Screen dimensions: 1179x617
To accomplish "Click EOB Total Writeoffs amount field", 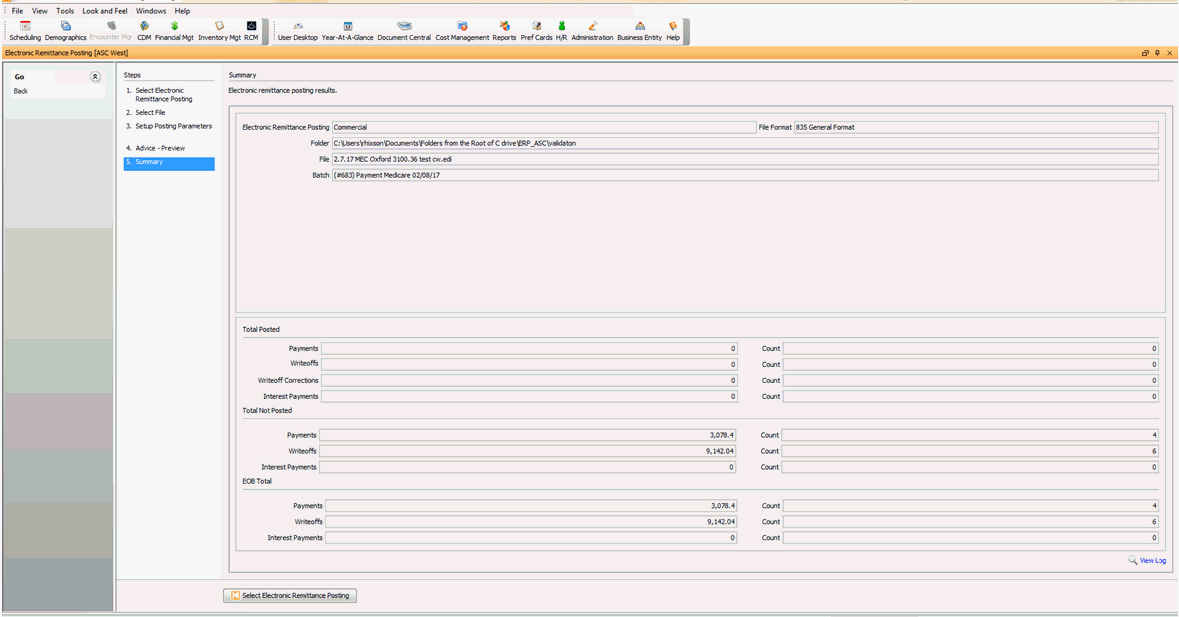I will pyautogui.click(x=532, y=522).
